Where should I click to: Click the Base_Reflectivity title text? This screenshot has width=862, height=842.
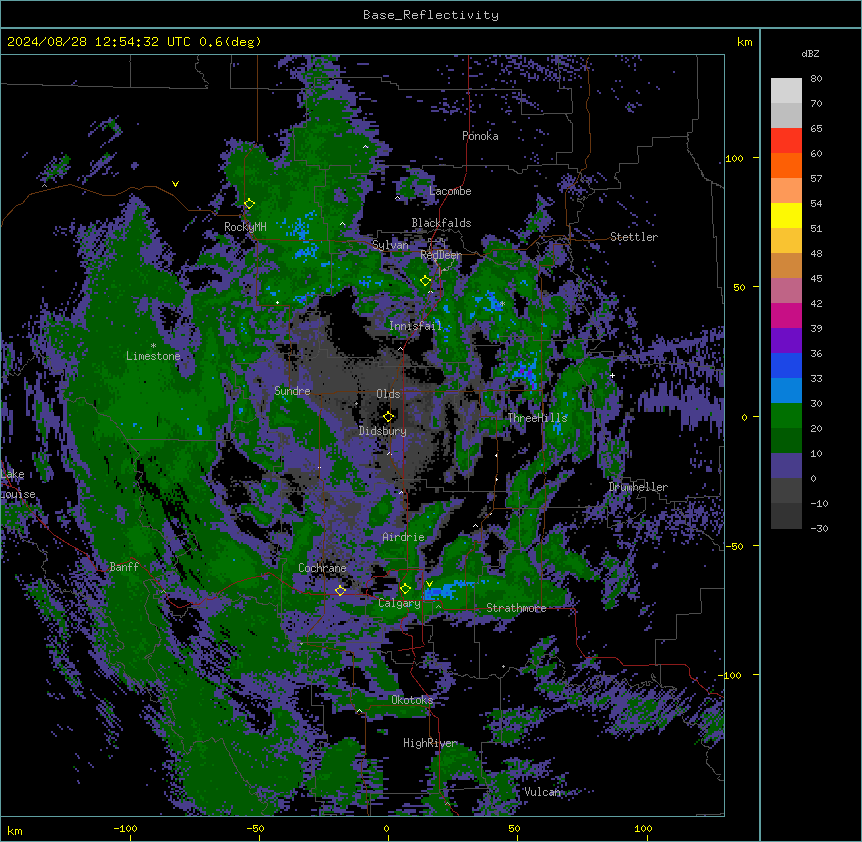[431, 15]
